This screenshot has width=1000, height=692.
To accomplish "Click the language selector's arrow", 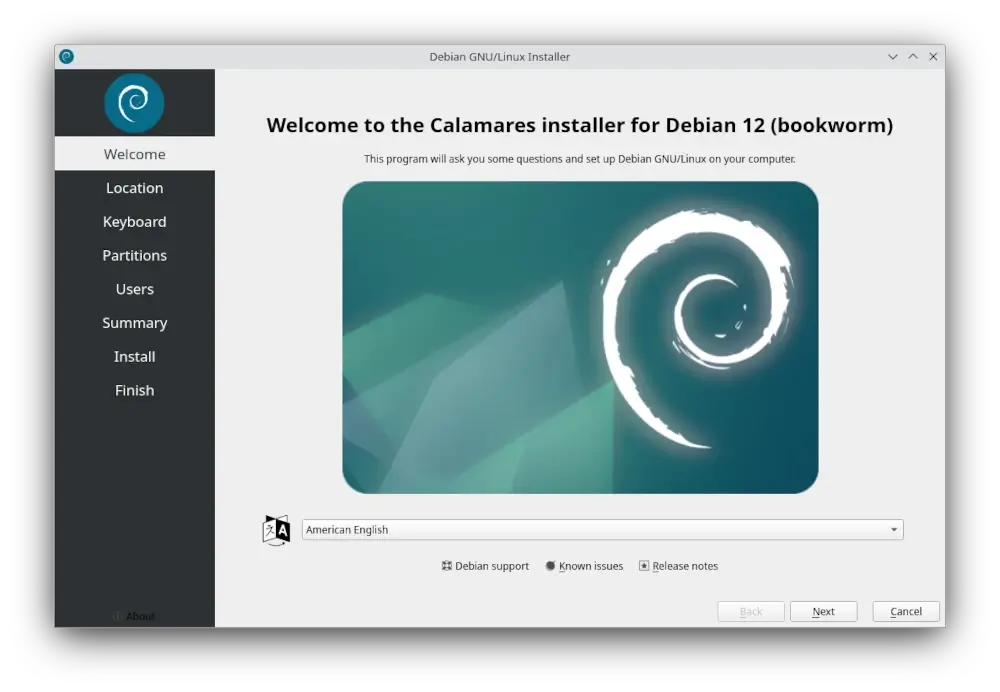I will point(894,529).
